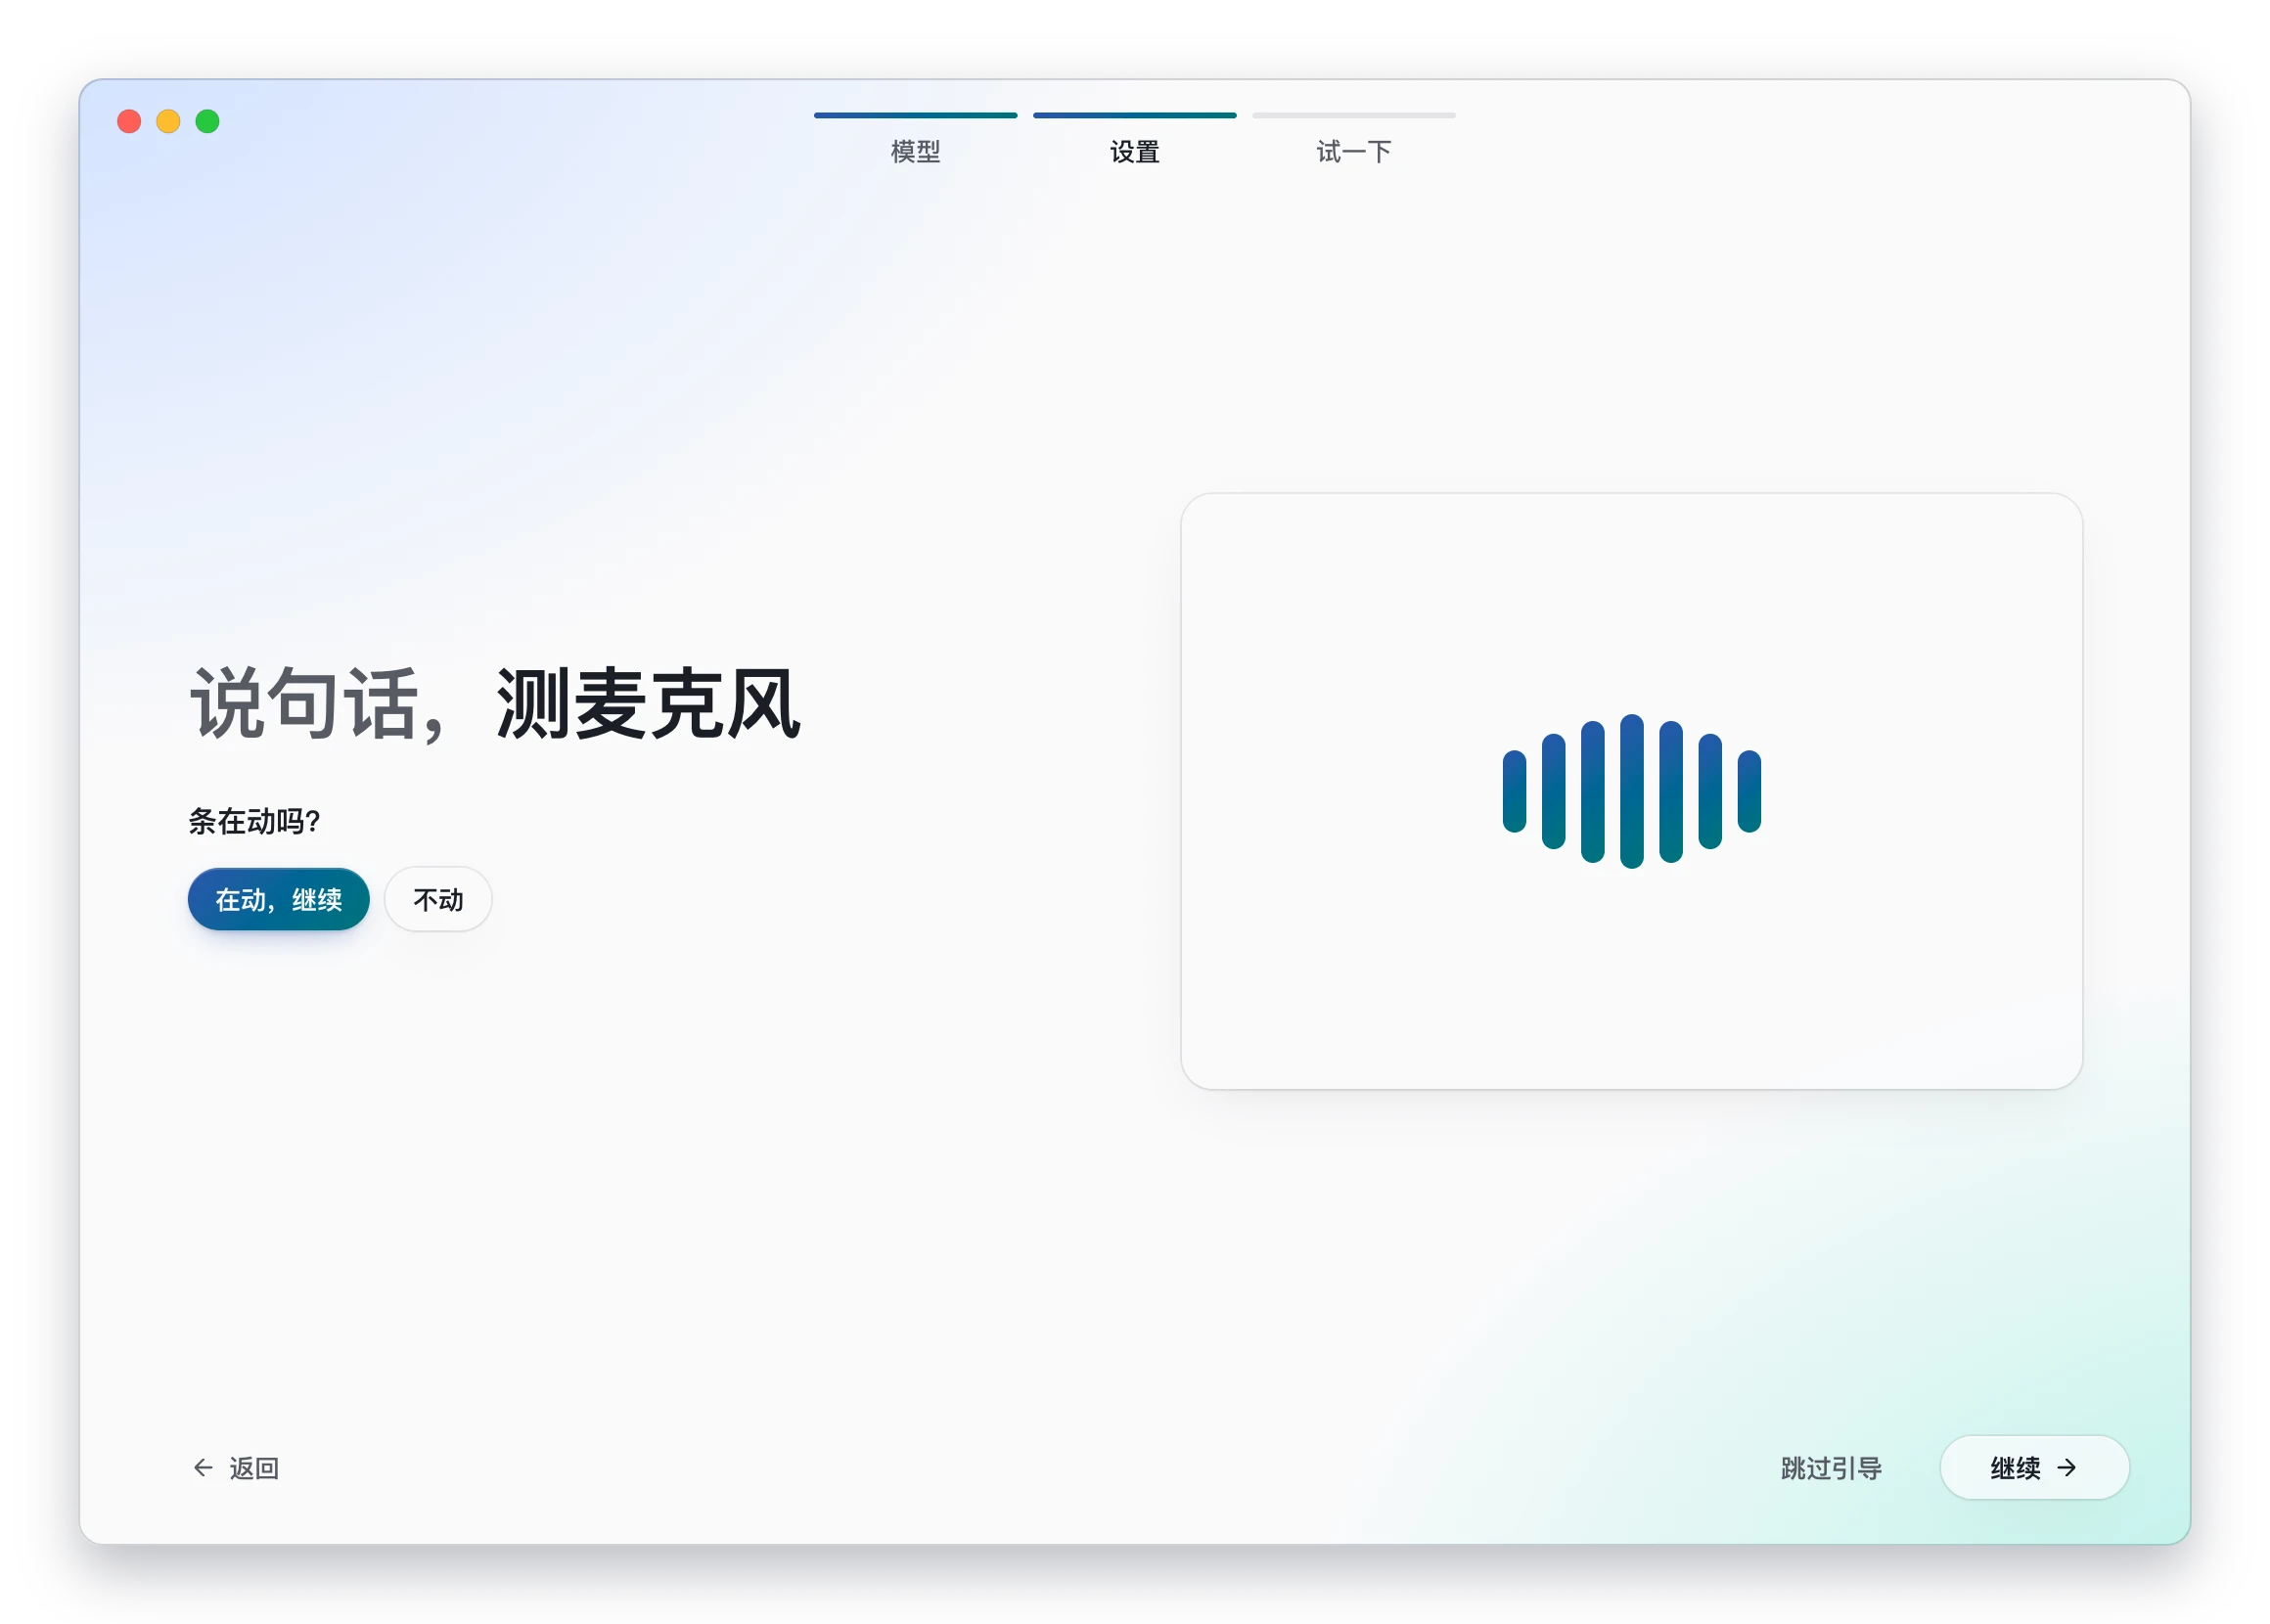This screenshot has width=2270, height=1624.
Task: Click the bottom 继续 arrow button
Action: coord(2034,1467)
